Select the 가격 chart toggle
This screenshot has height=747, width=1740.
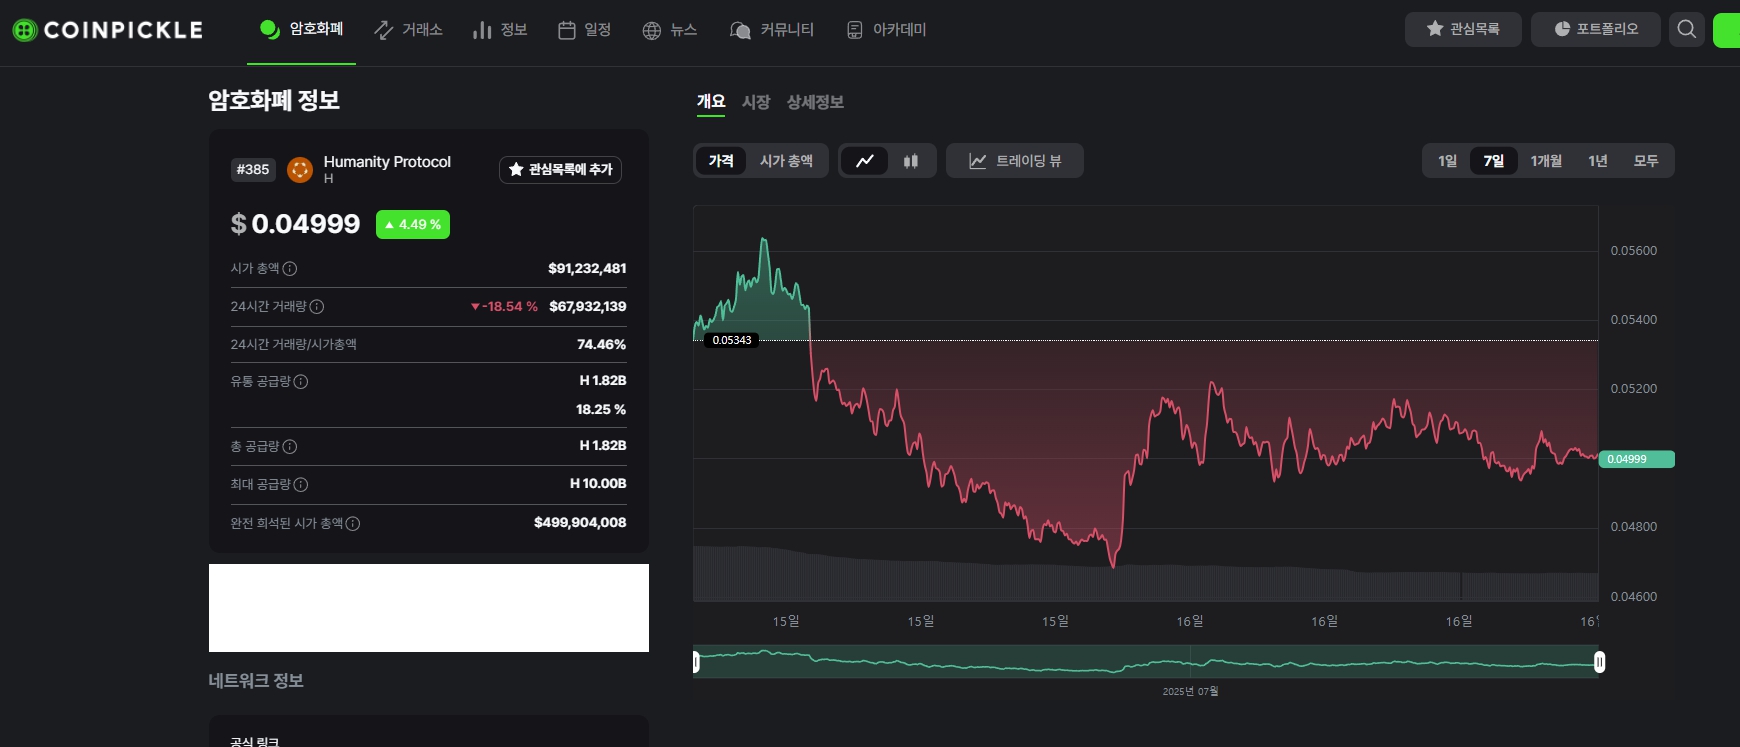(721, 161)
